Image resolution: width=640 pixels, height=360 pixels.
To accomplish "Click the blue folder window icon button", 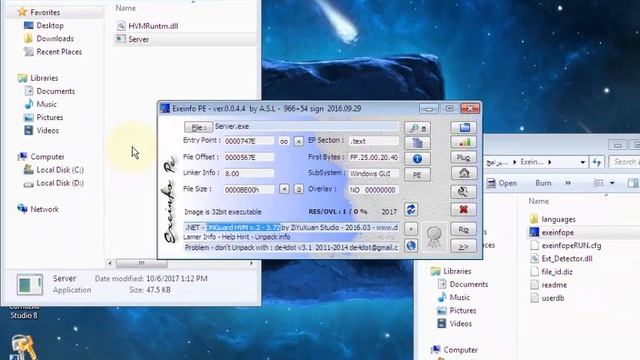I will coord(464,127).
